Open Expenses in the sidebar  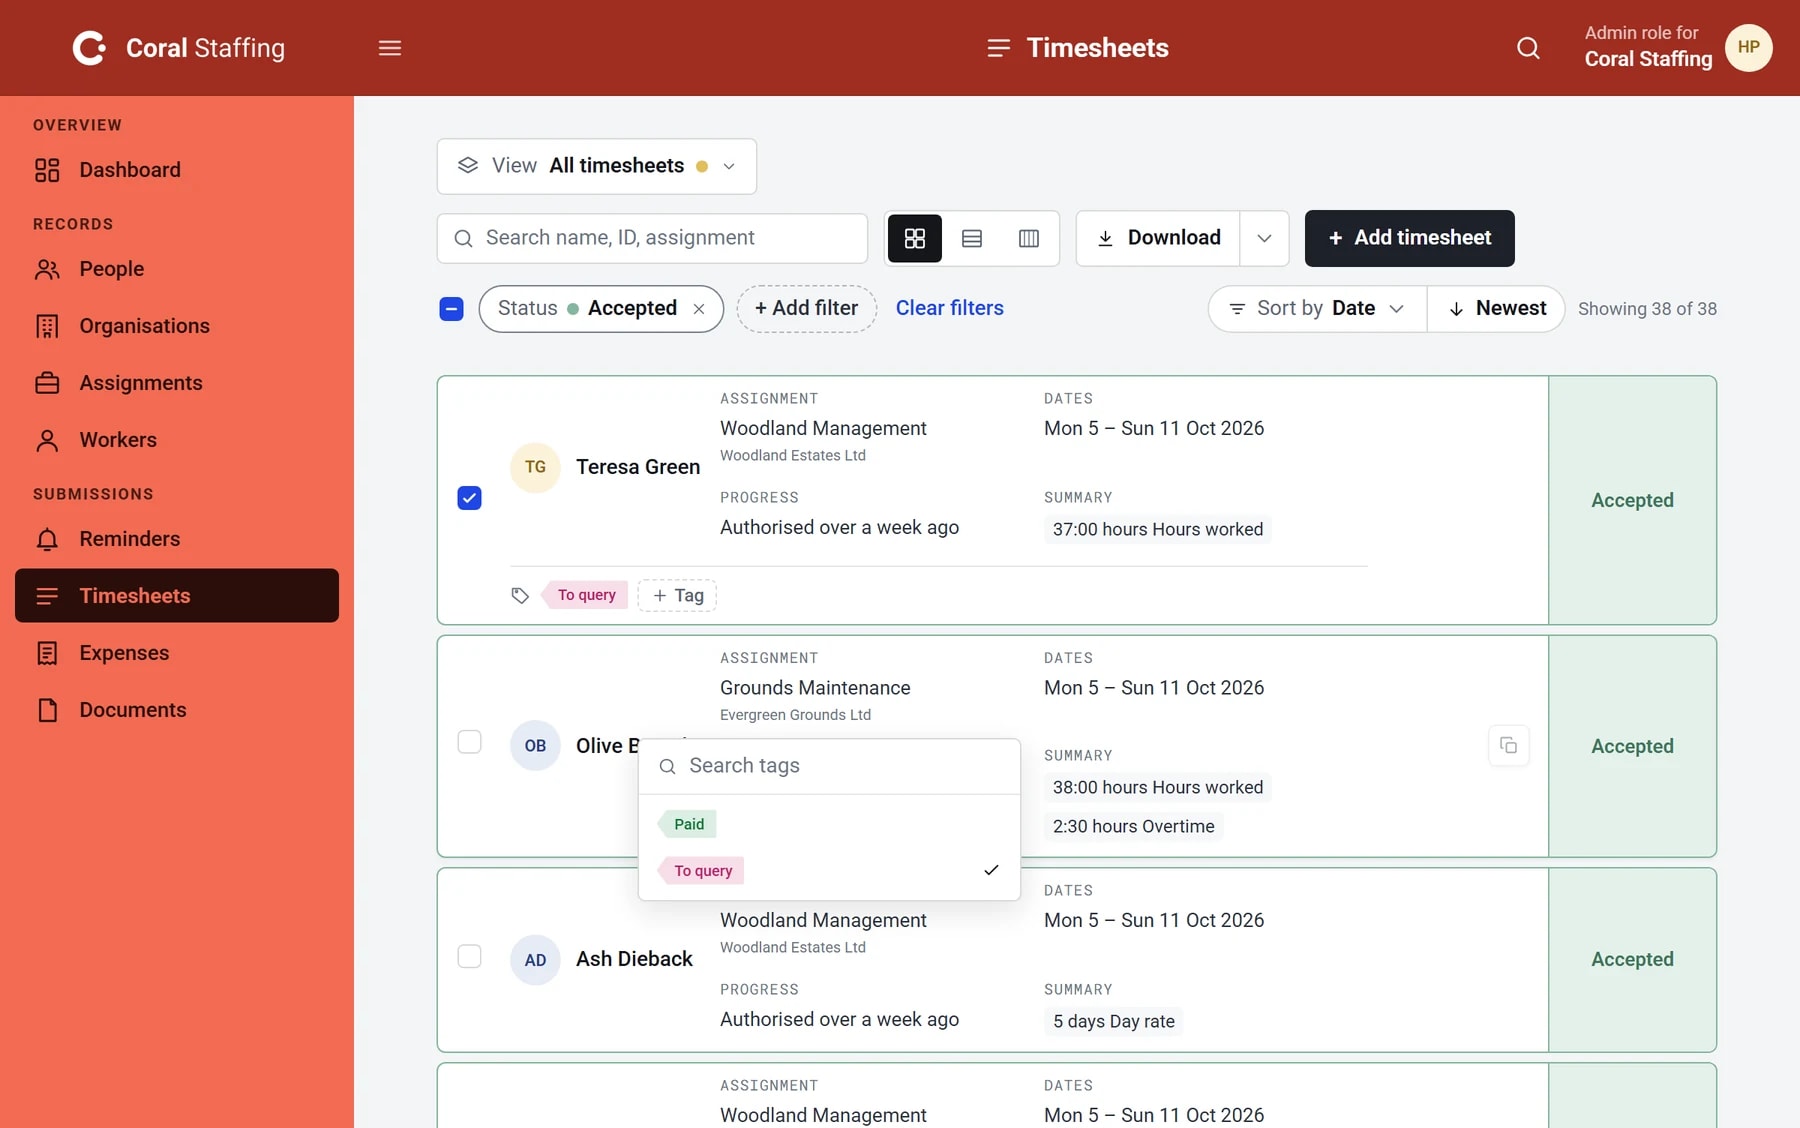[177, 653]
